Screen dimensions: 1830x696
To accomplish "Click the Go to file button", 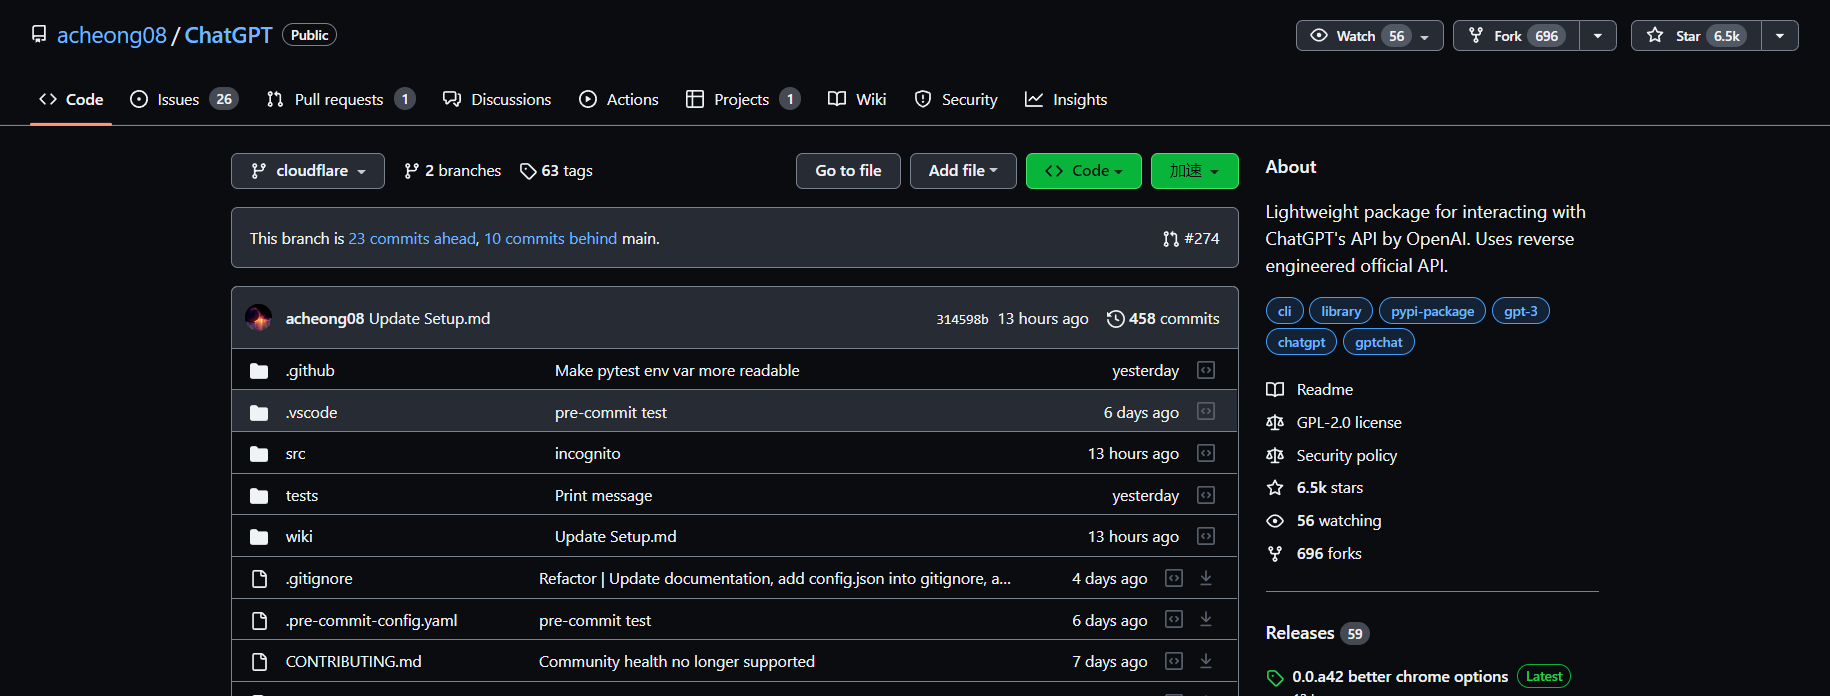I will point(848,171).
